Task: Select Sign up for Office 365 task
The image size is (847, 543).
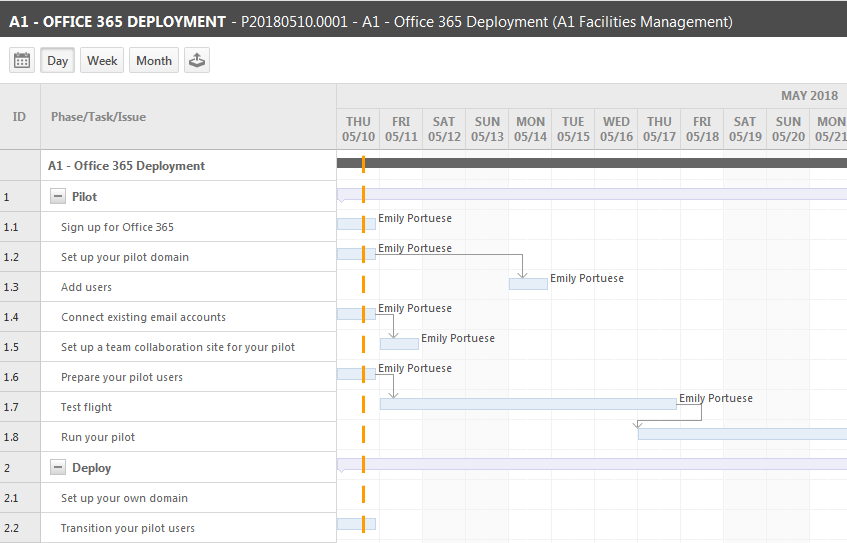Action: click(117, 227)
